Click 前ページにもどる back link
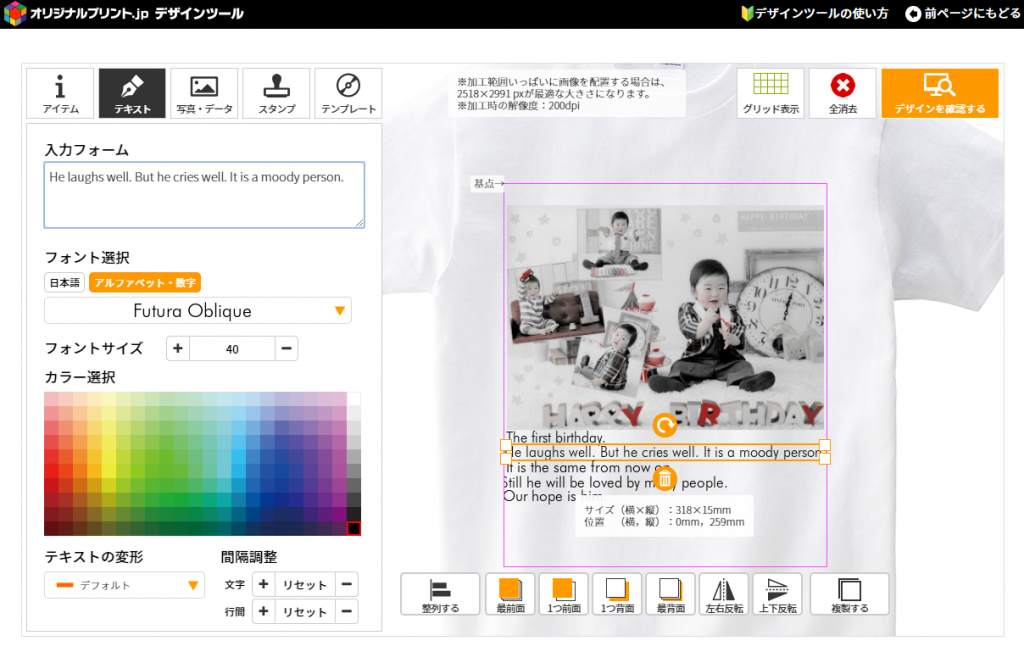The image size is (1024, 652). point(963,13)
